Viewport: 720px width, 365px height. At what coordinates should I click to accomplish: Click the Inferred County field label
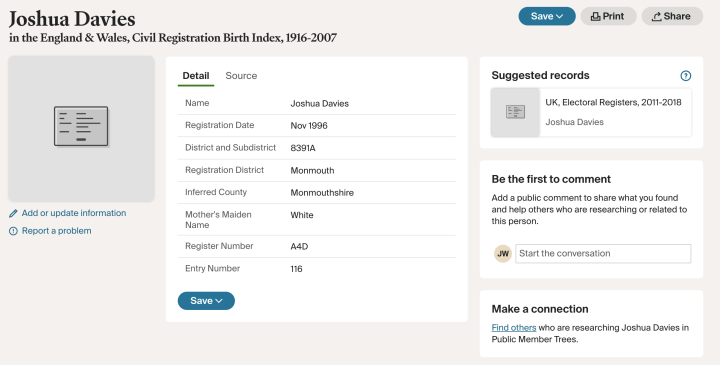(216, 192)
